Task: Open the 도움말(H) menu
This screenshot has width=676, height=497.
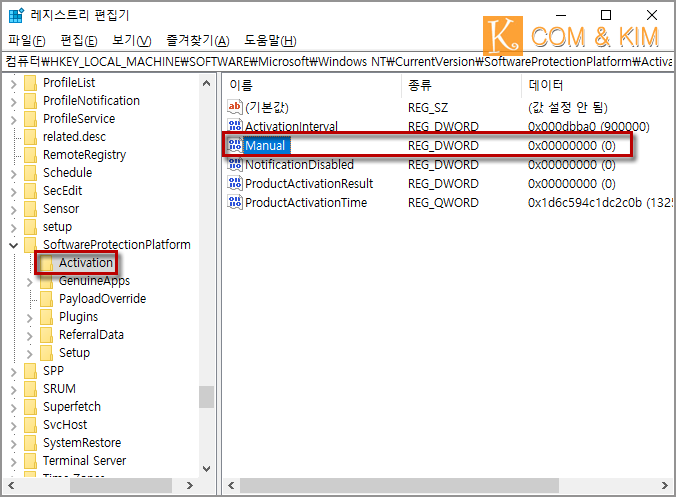Action: click(270, 41)
